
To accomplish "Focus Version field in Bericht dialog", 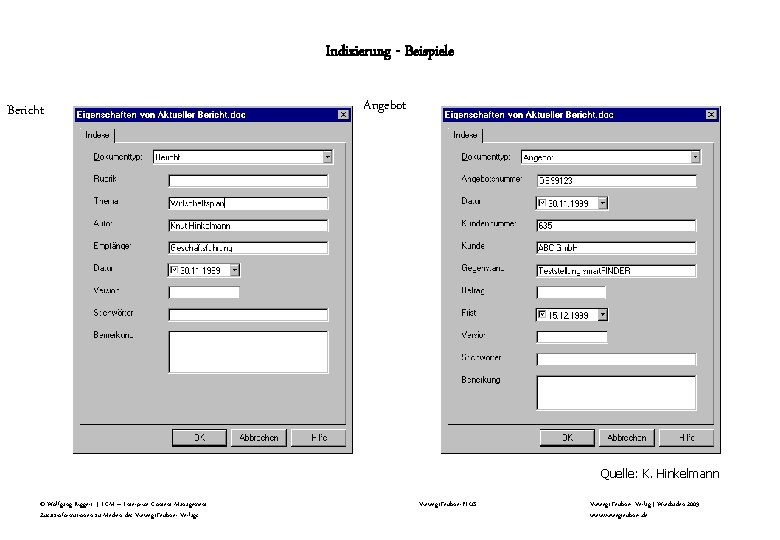I will pyautogui.click(x=204, y=292).
